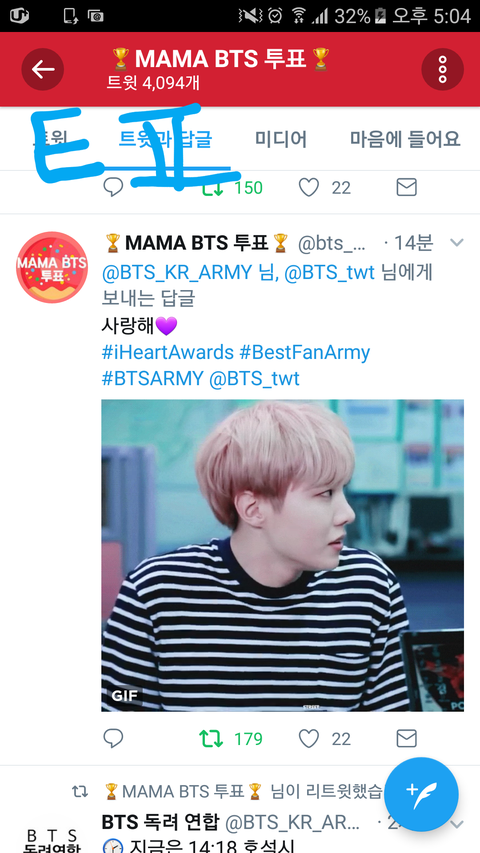Open the three-dot overflow menu
Image resolution: width=480 pixels, height=853 pixels.
(442, 69)
